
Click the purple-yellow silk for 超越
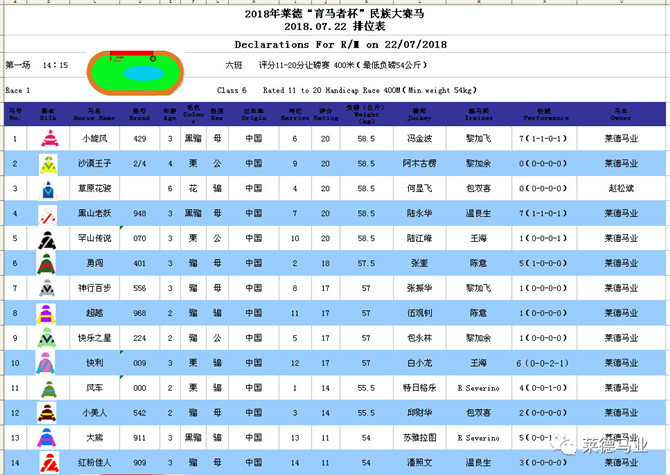point(47,314)
